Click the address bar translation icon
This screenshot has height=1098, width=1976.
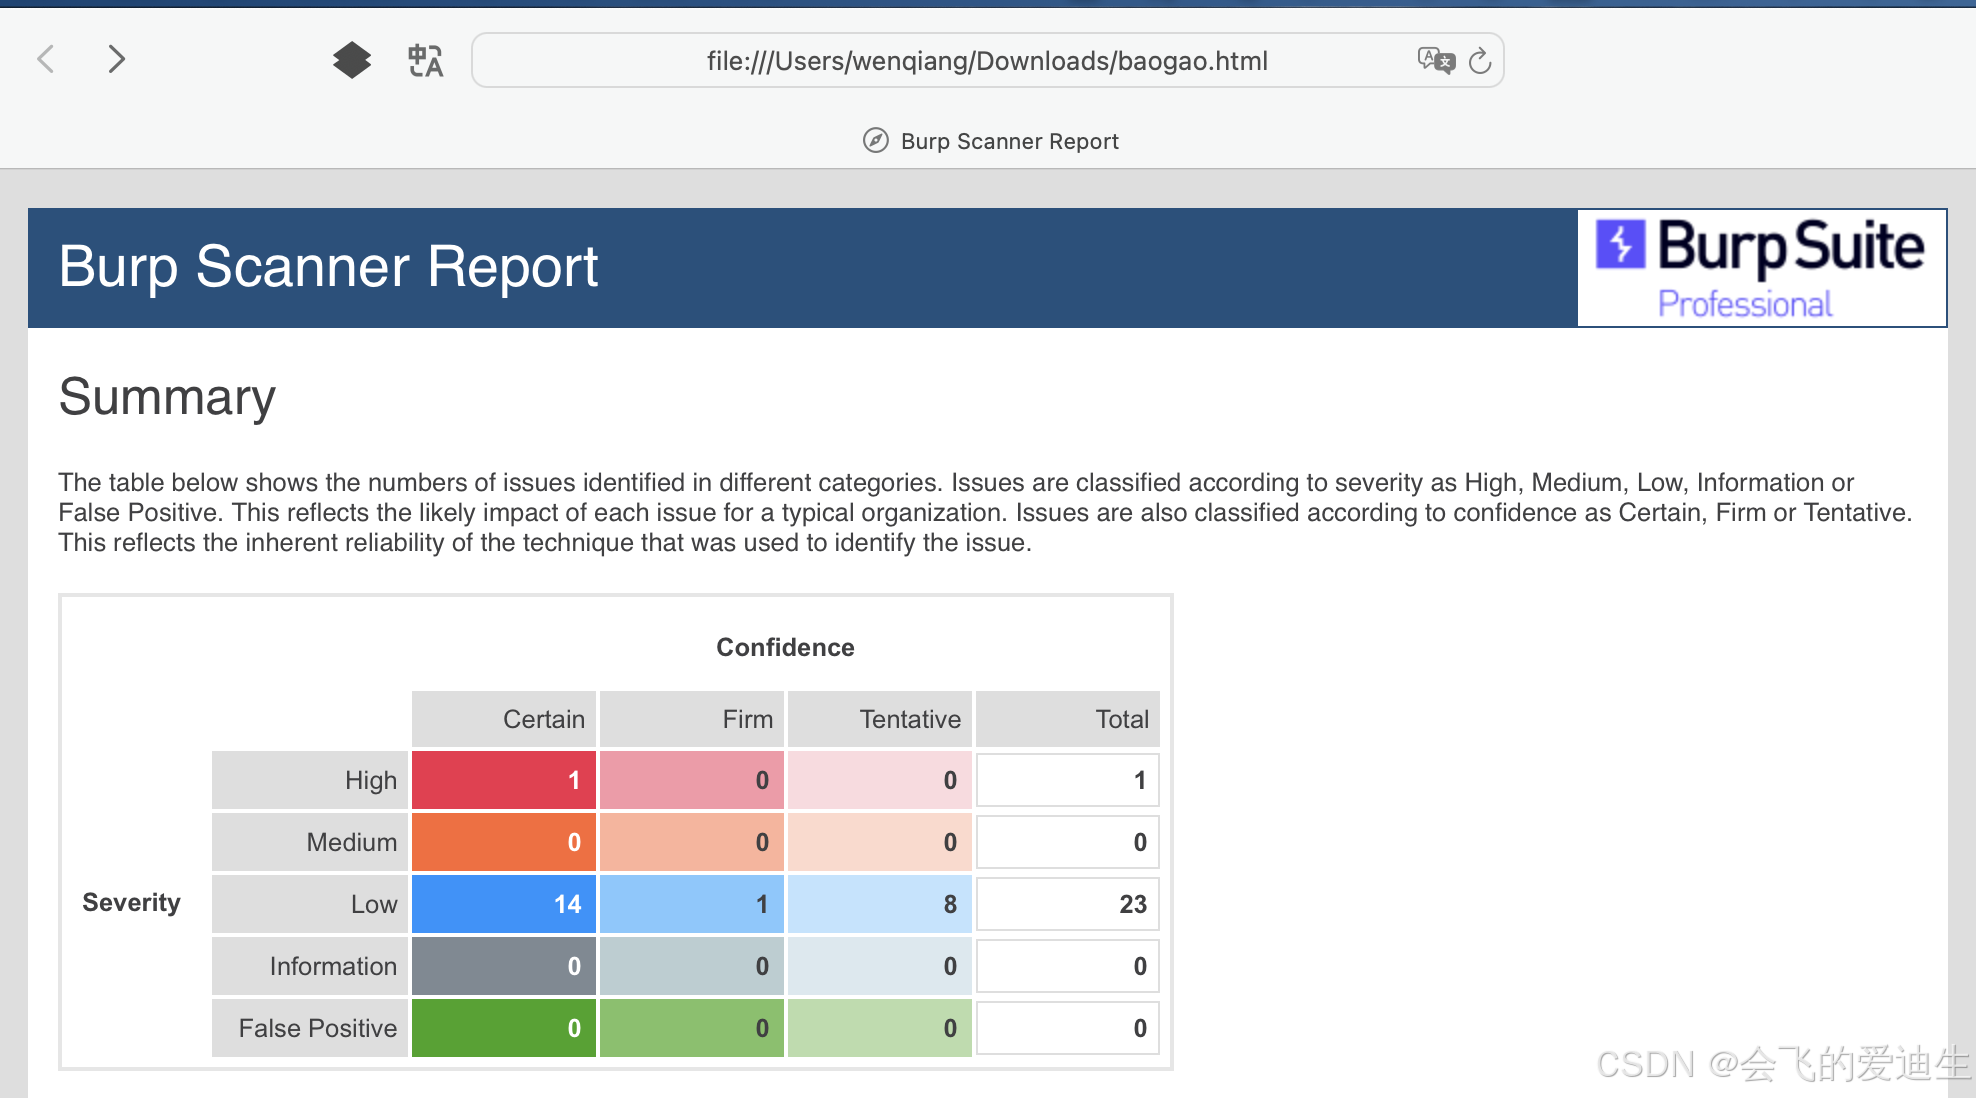point(1435,61)
